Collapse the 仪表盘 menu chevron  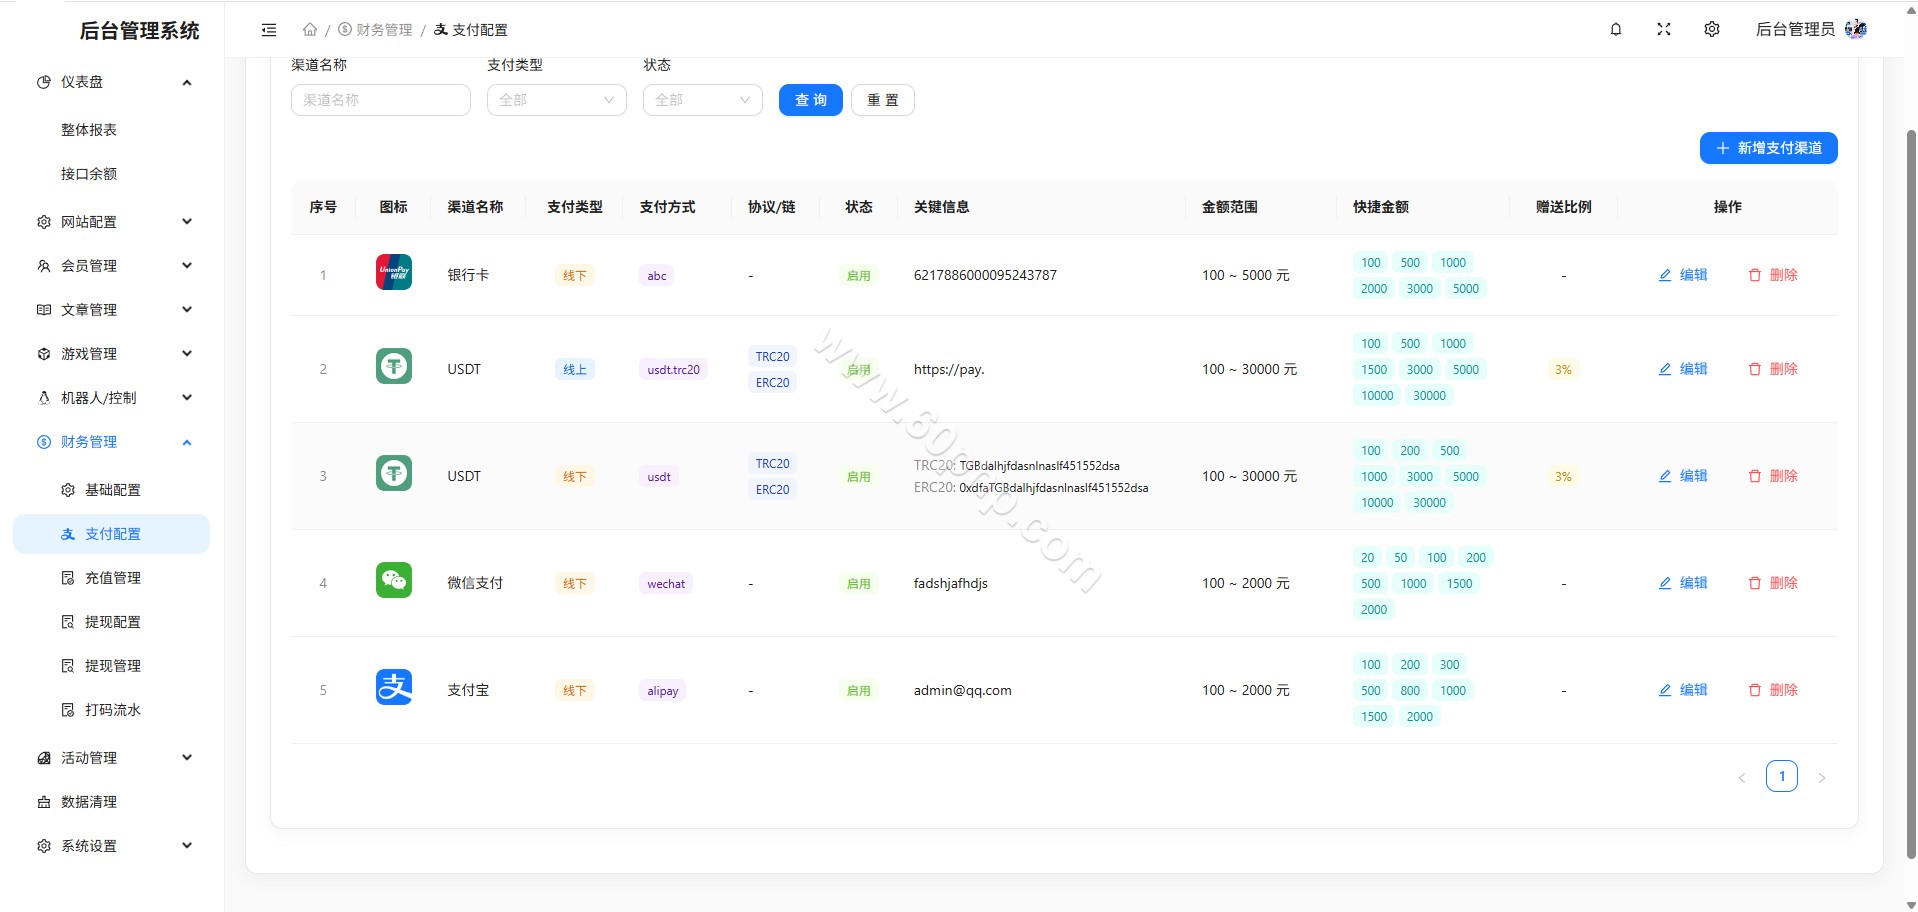(x=187, y=82)
